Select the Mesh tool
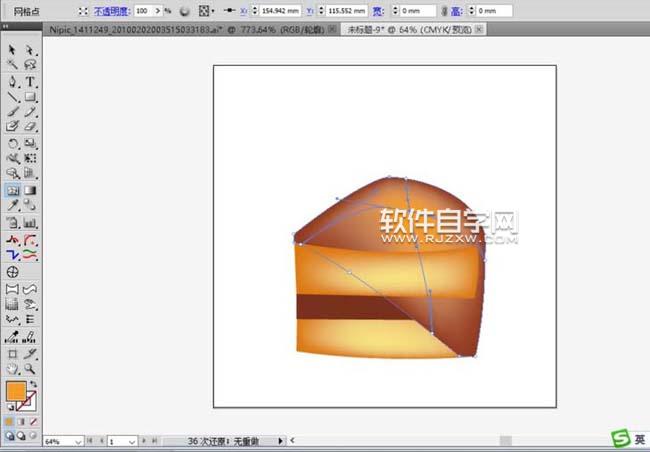Screen dimensions: 650x452 coord(13,190)
